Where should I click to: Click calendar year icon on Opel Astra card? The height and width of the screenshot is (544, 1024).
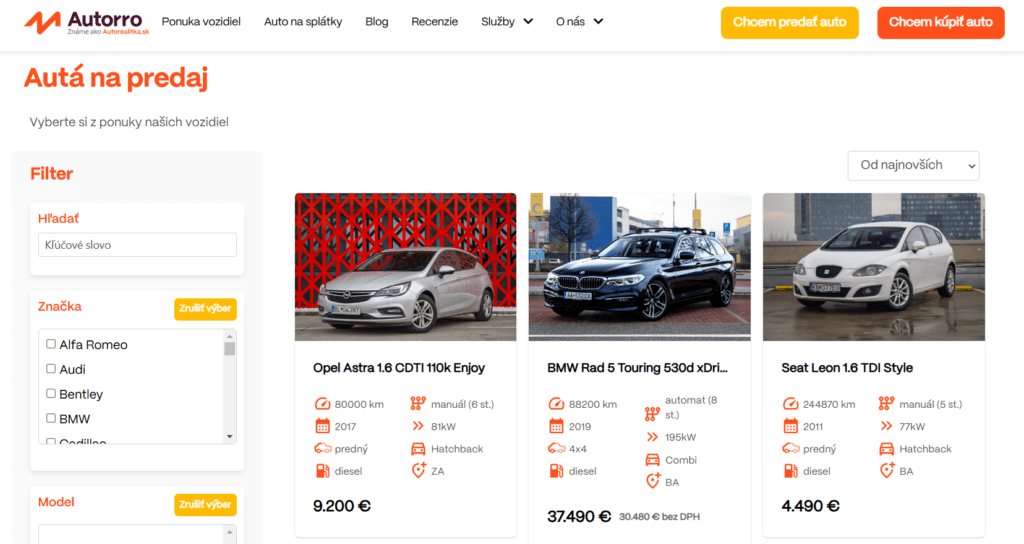pyautogui.click(x=323, y=426)
